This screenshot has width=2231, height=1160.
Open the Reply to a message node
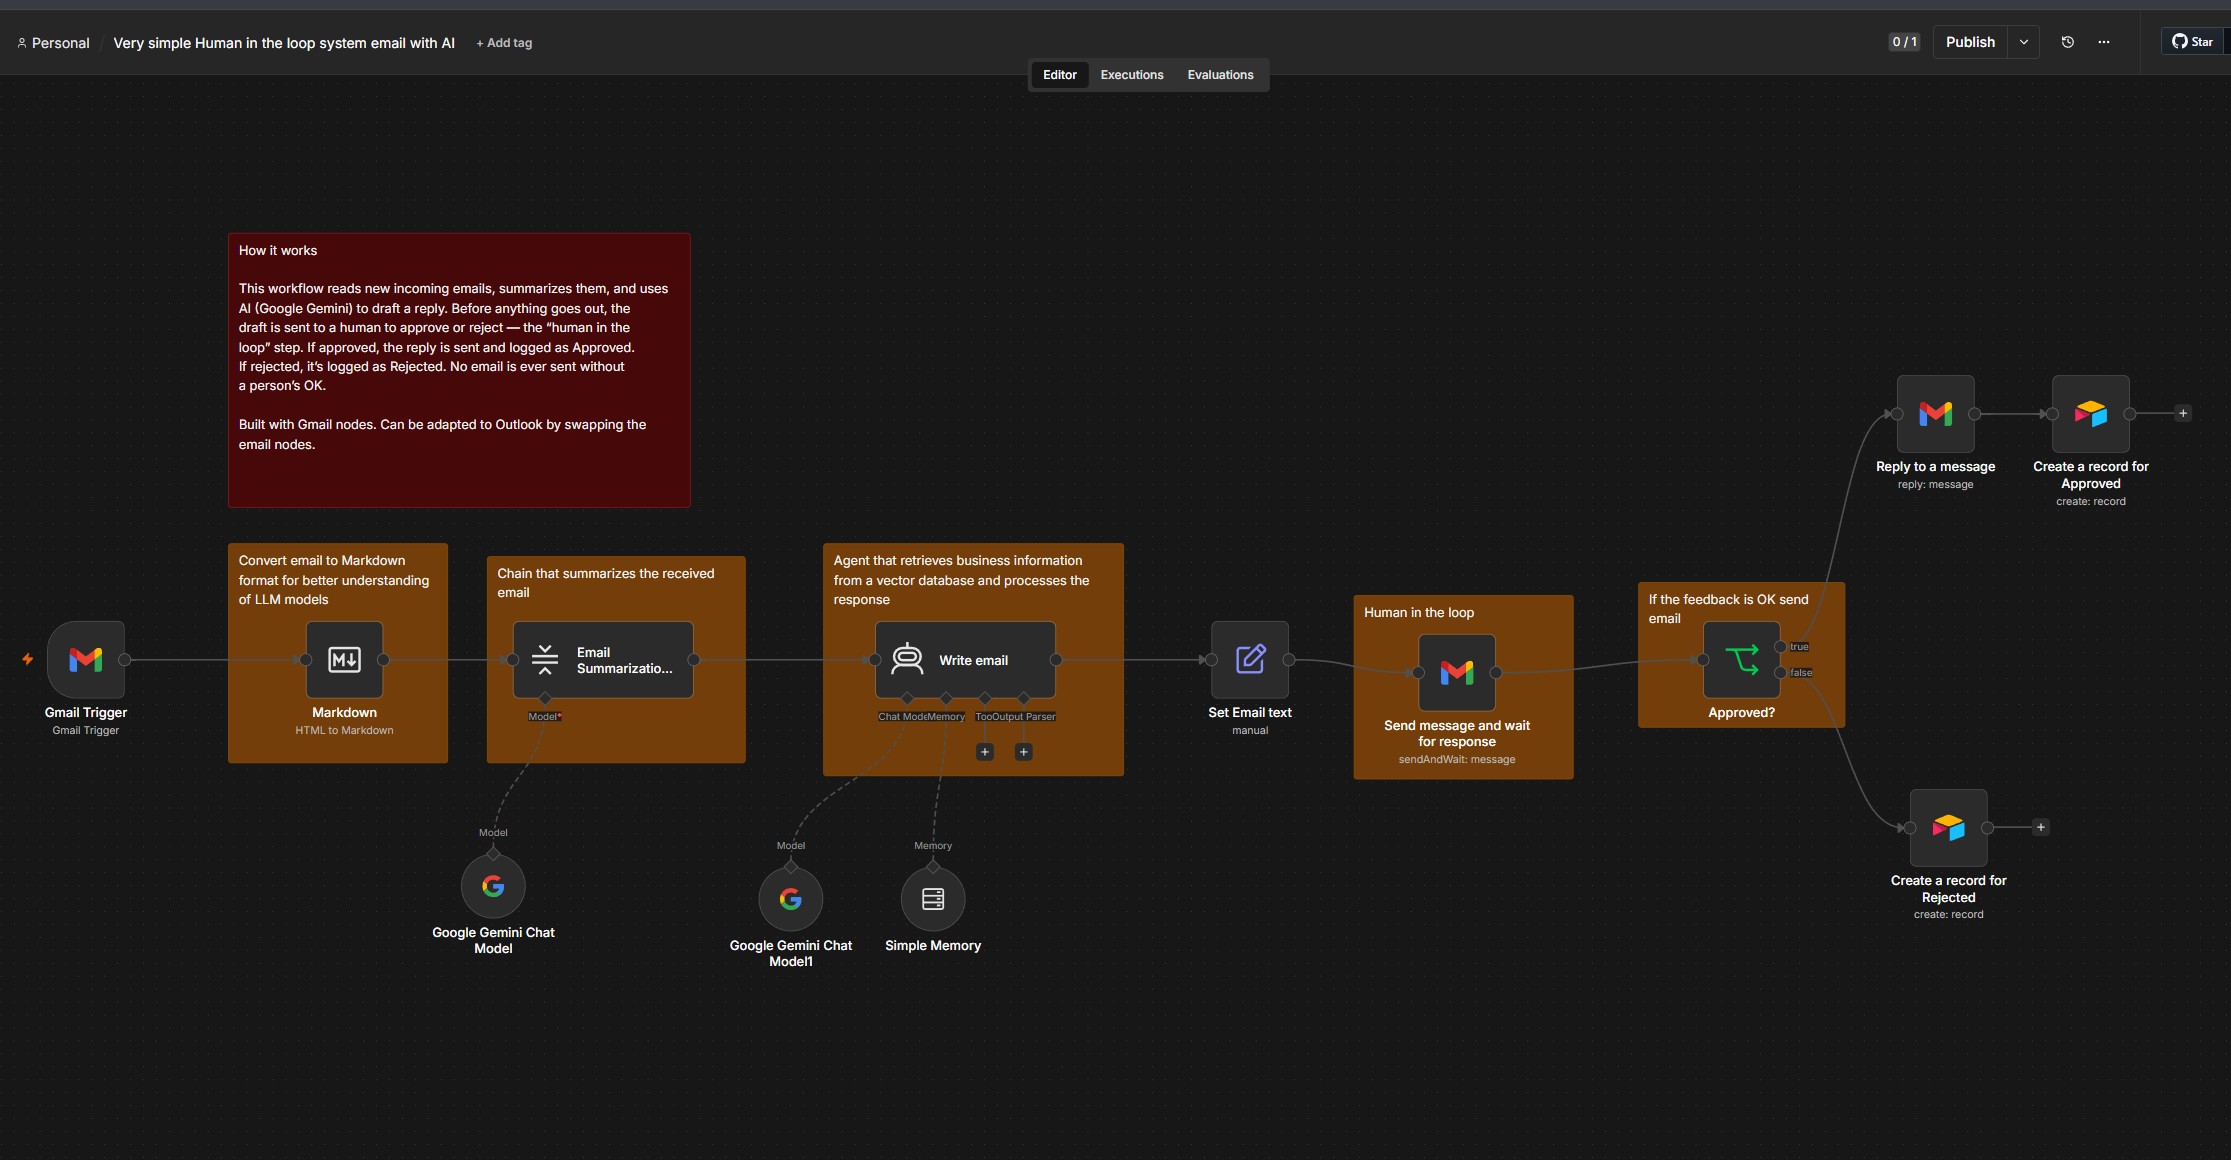[x=1936, y=414]
